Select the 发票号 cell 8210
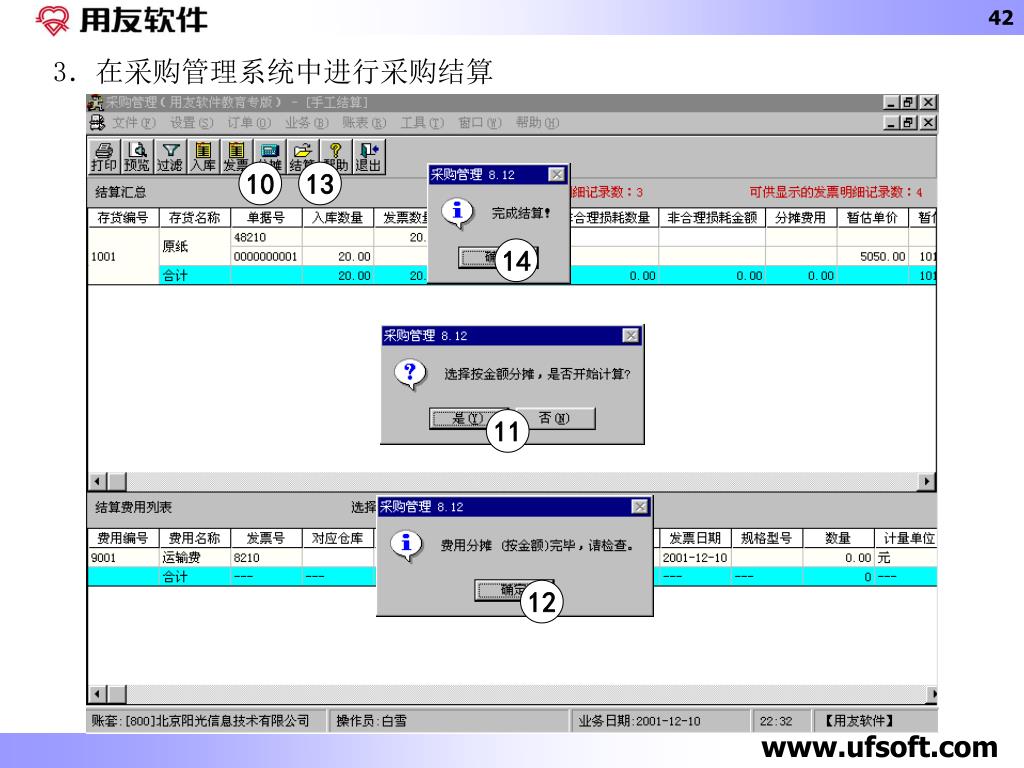This screenshot has height=768, width=1024. [266, 558]
